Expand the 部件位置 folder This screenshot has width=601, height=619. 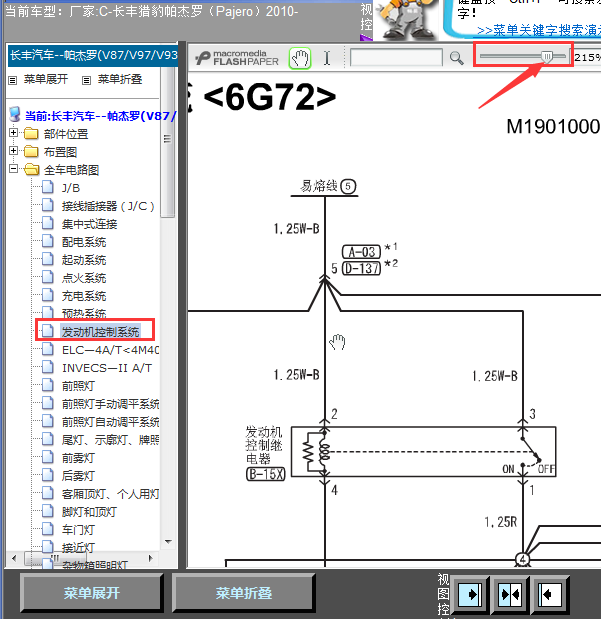pos(13,133)
